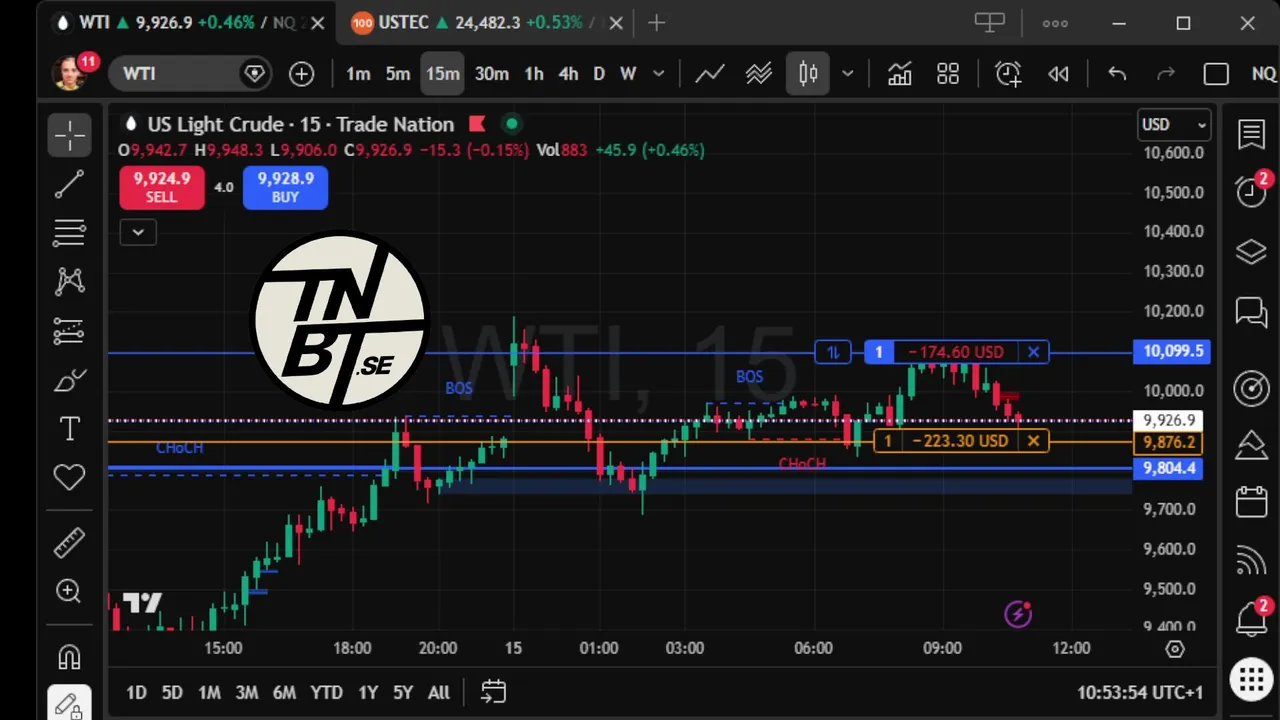The width and height of the screenshot is (1280, 720).
Task: Select the weekly W timeframe
Action: click(628, 74)
